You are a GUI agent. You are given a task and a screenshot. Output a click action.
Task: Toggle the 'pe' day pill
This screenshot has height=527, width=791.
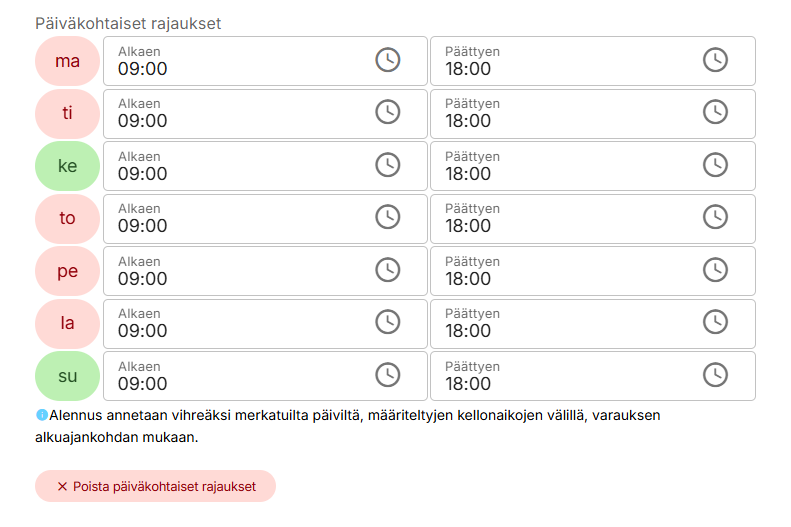click(67, 271)
